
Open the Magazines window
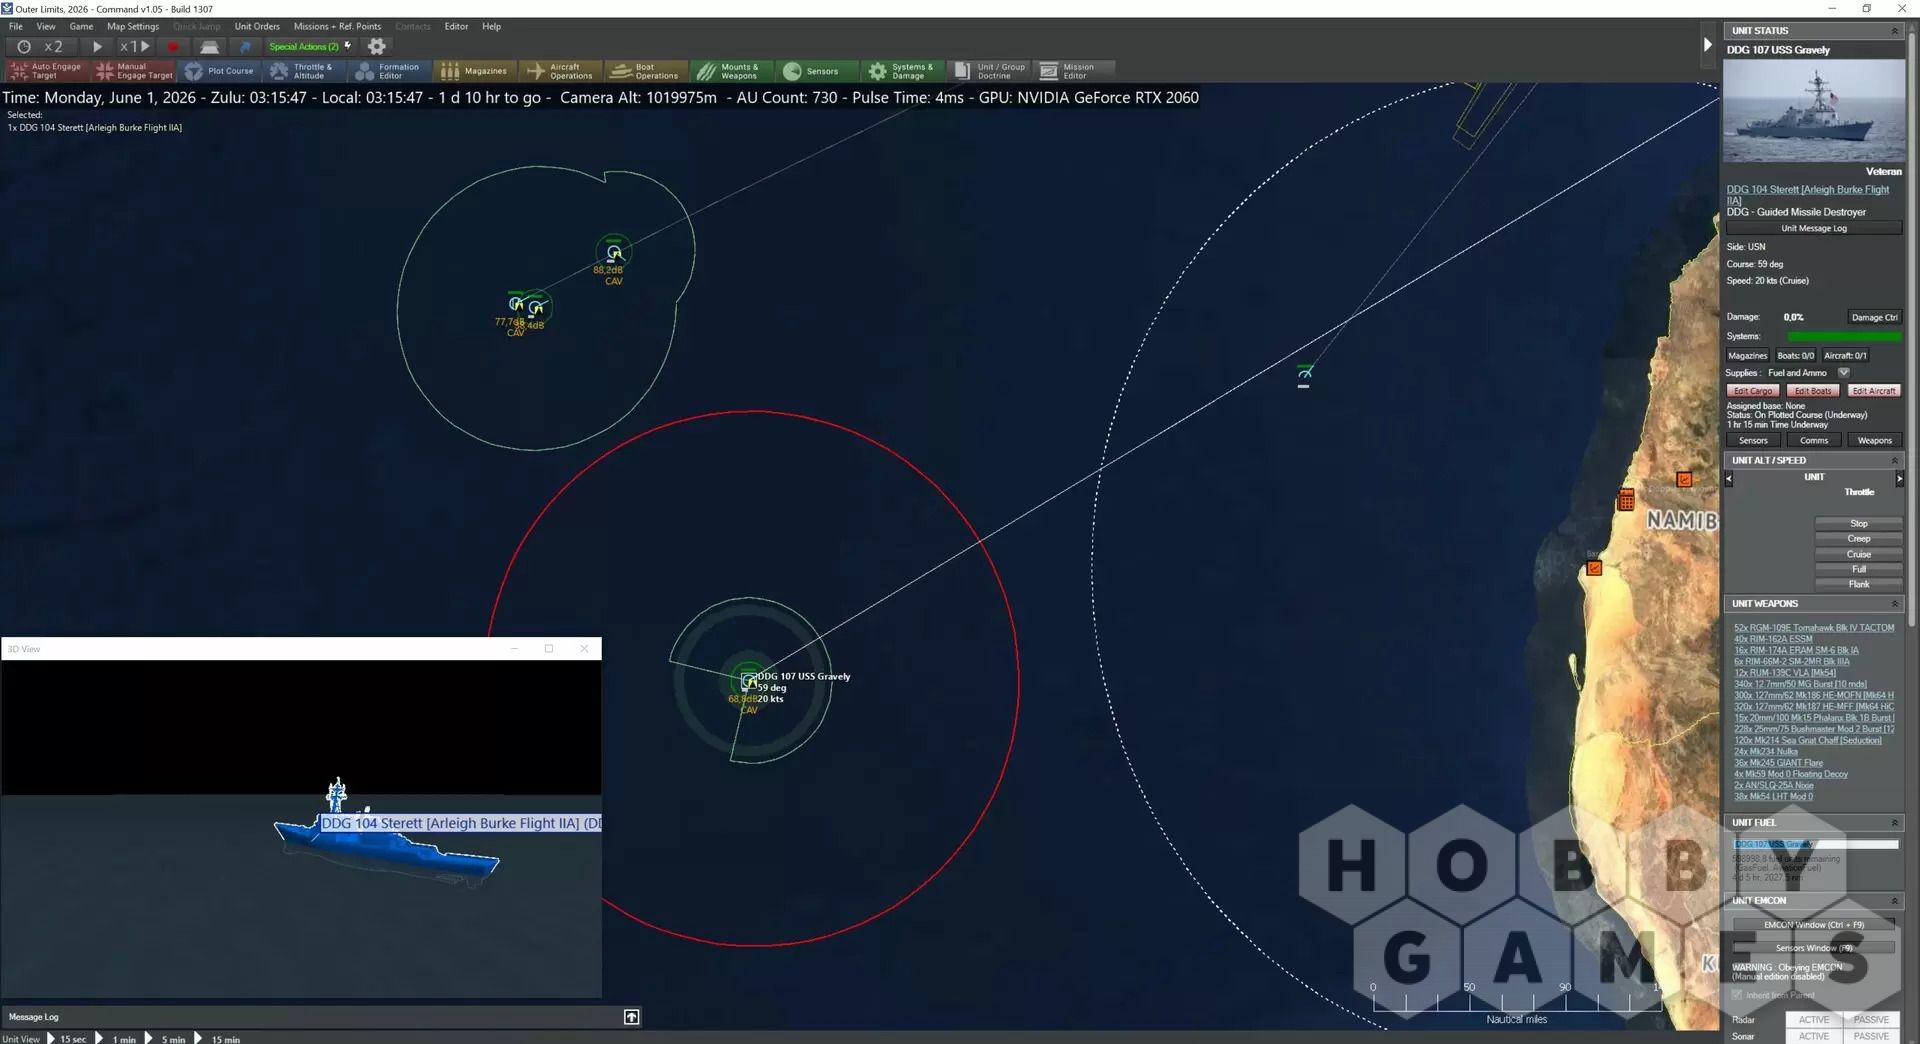click(475, 71)
